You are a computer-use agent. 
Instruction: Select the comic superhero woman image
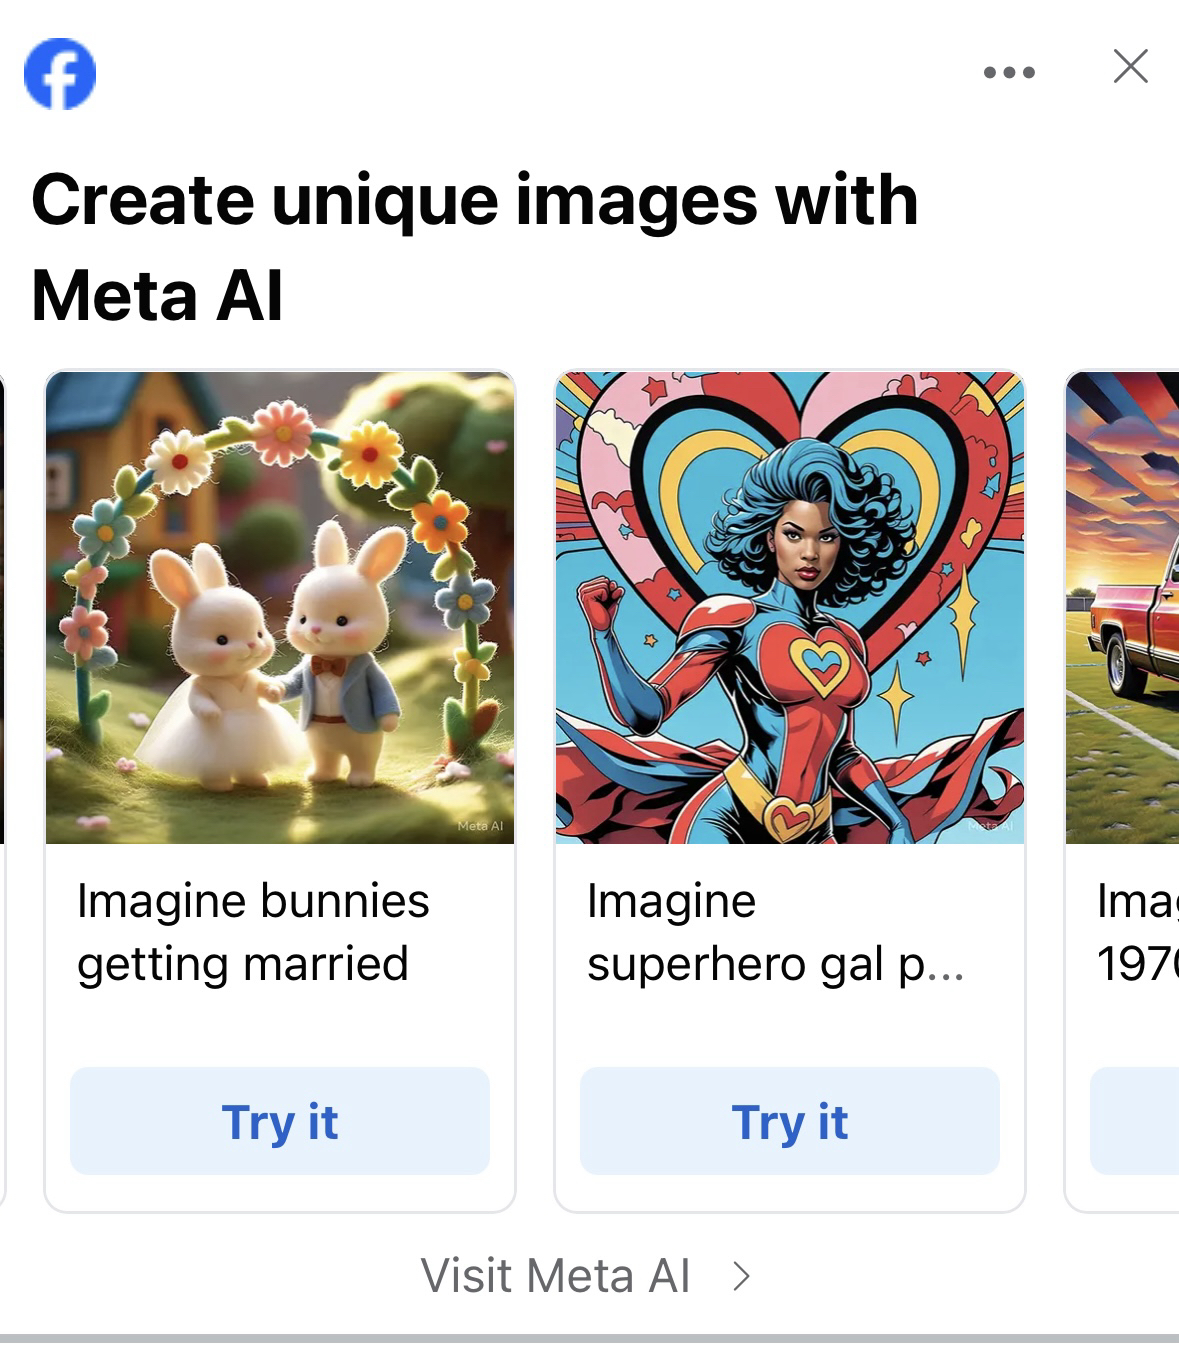click(790, 607)
